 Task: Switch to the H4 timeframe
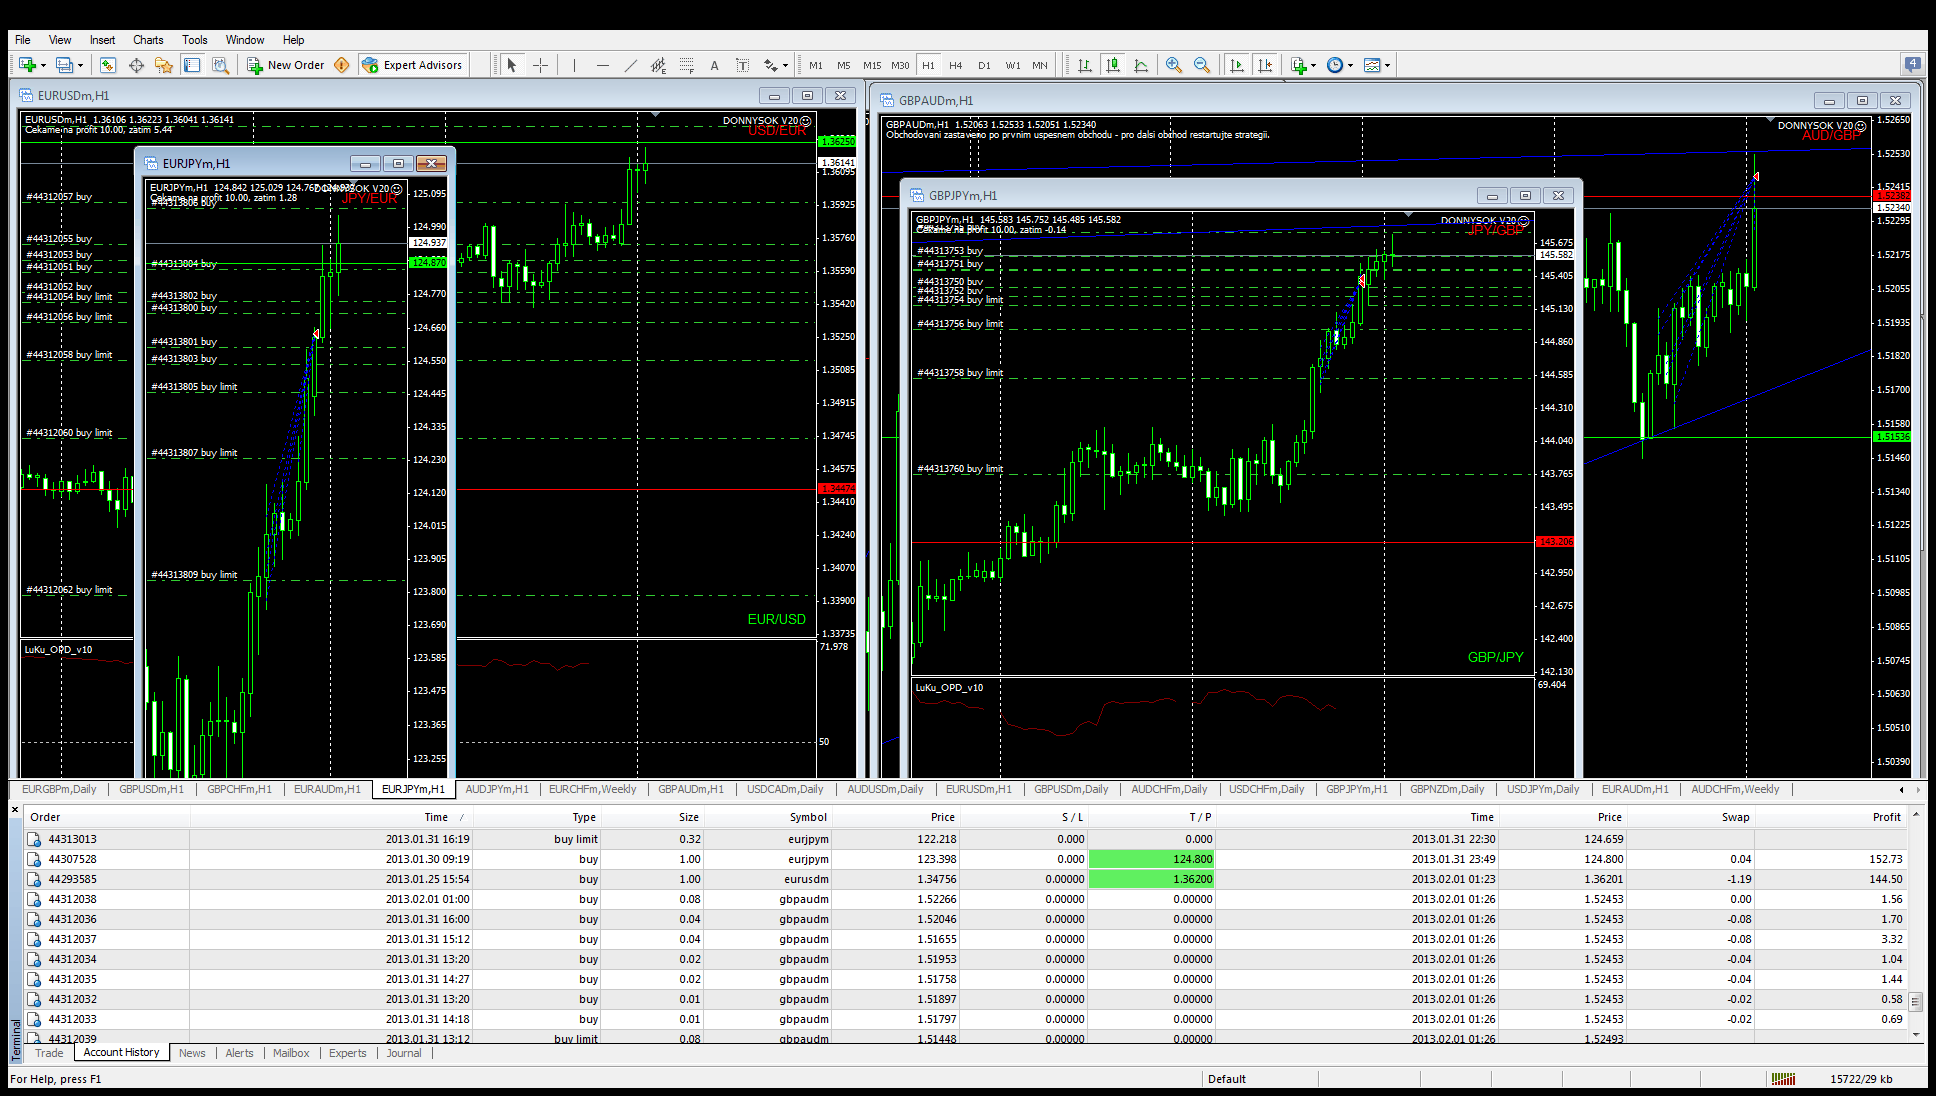click(956, 65)
